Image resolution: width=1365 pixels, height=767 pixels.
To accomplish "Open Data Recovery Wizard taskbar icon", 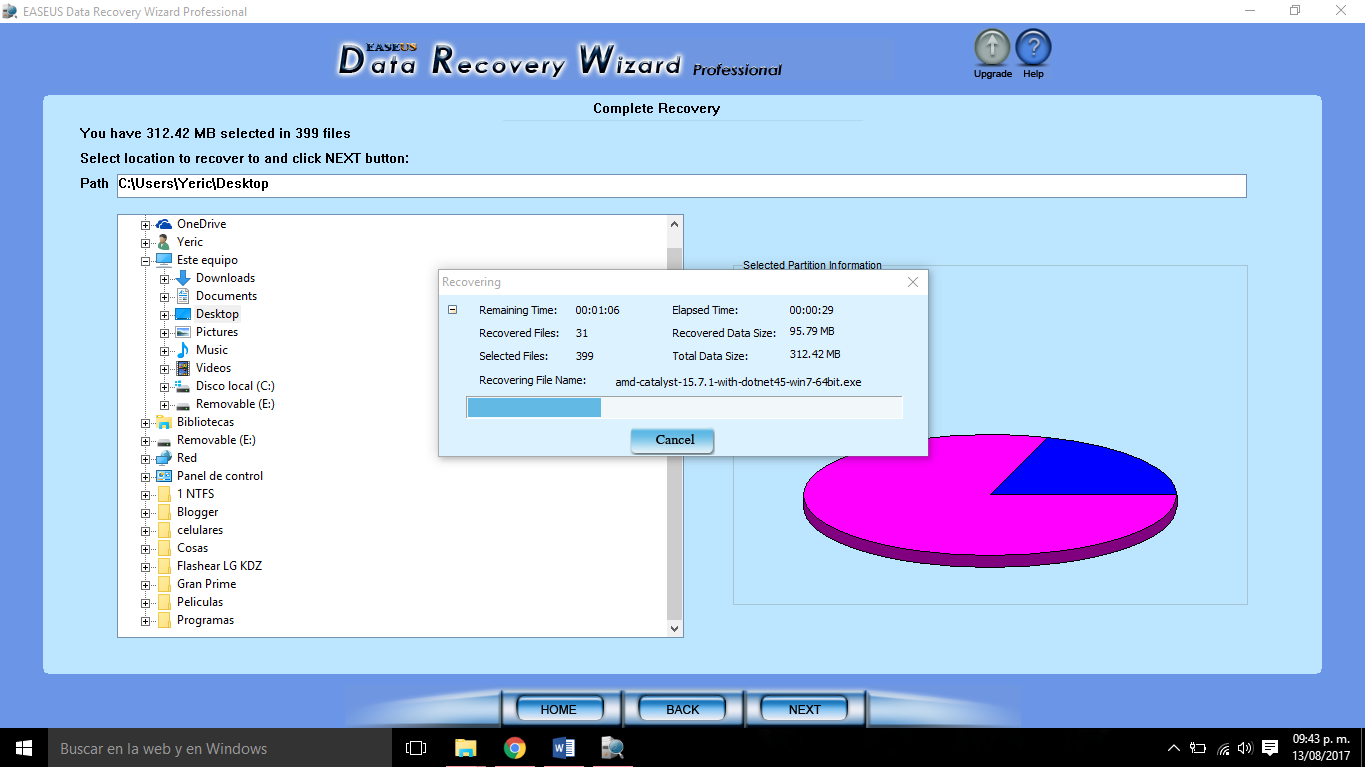I will coord(612,748).
